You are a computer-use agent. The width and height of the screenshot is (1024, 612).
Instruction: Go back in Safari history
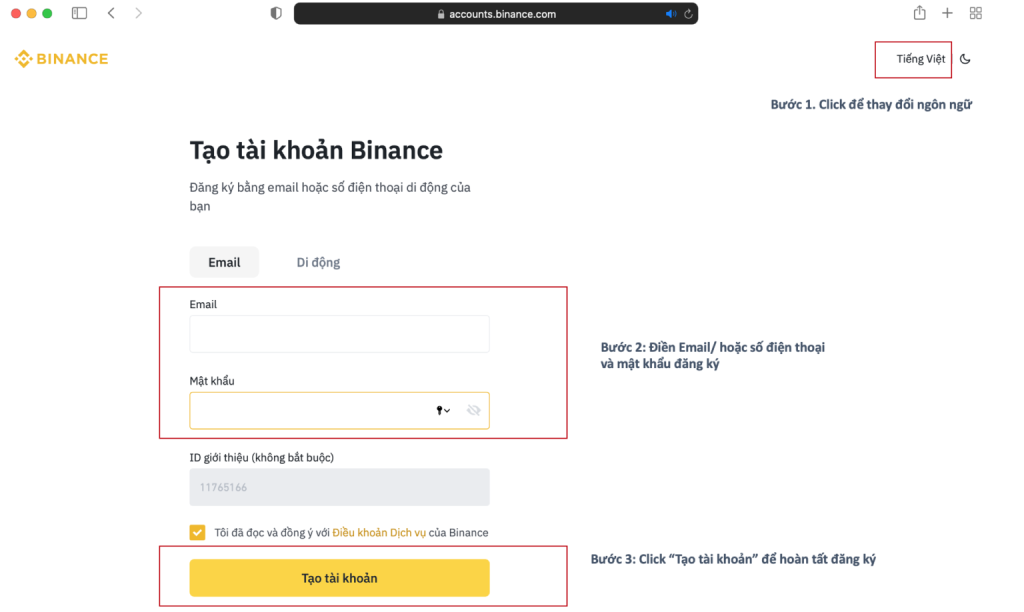pyautogui.click(x=111, y=13)
